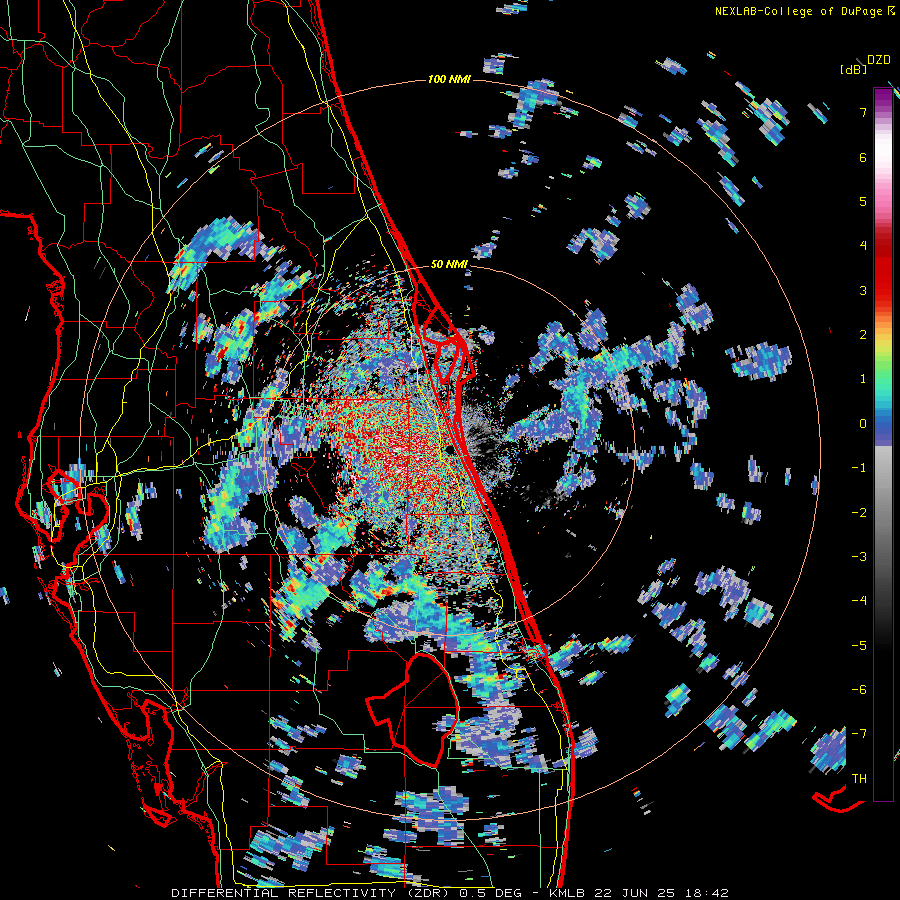Select the -5 dB scale label

(x=859, y=646)
